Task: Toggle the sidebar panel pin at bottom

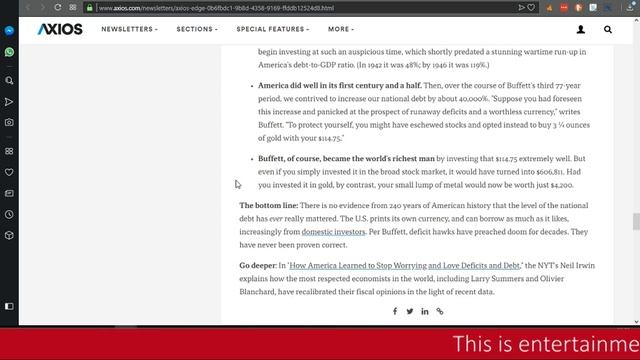Action: [x=9, y=306]
